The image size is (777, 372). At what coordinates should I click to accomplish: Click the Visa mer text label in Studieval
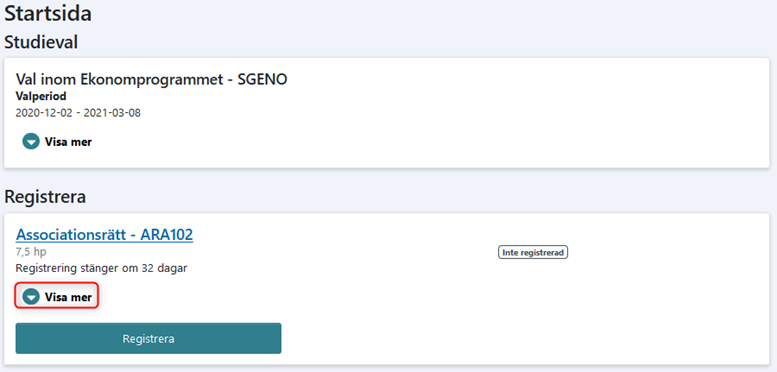pos(68,142)
